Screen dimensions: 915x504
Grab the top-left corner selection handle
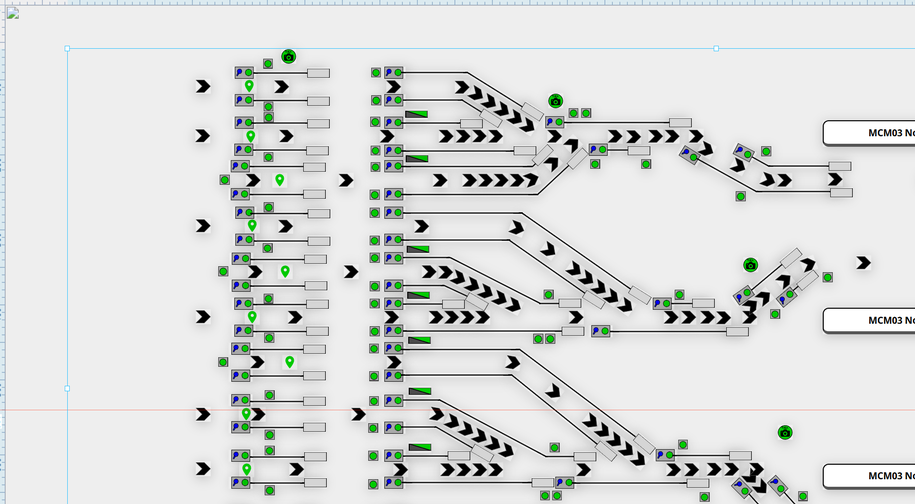click(67, 48)
